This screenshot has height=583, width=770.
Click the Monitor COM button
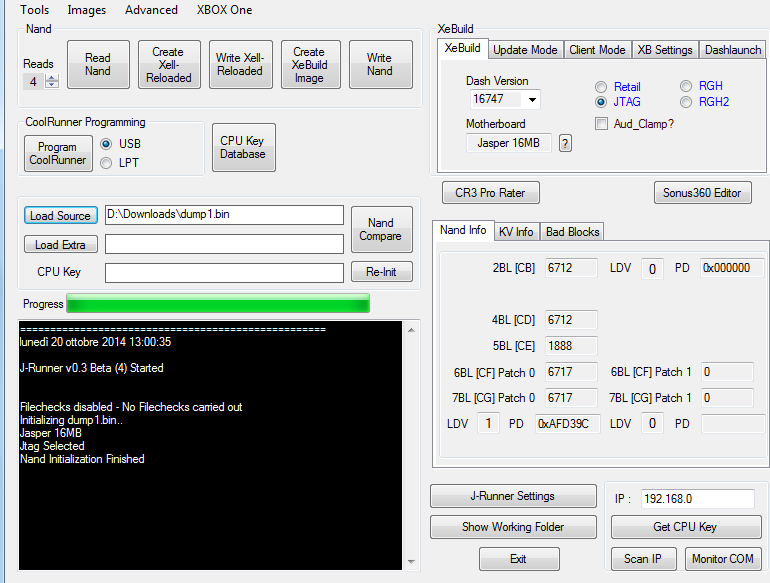(723, 559)
